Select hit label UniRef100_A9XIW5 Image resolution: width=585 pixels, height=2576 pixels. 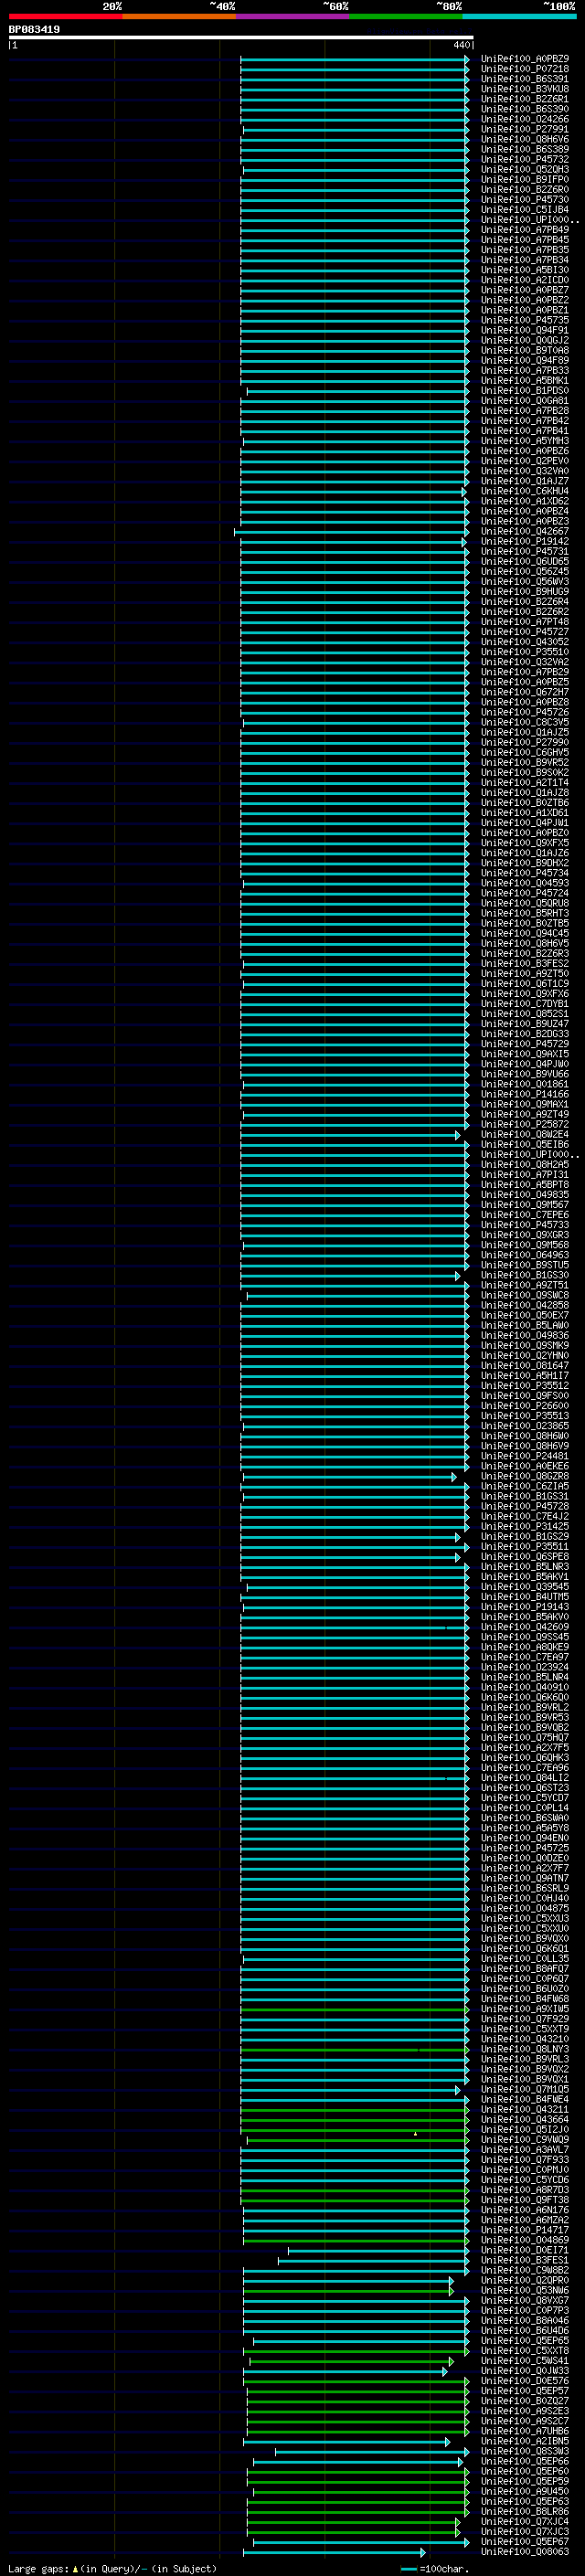point(525,2009)
